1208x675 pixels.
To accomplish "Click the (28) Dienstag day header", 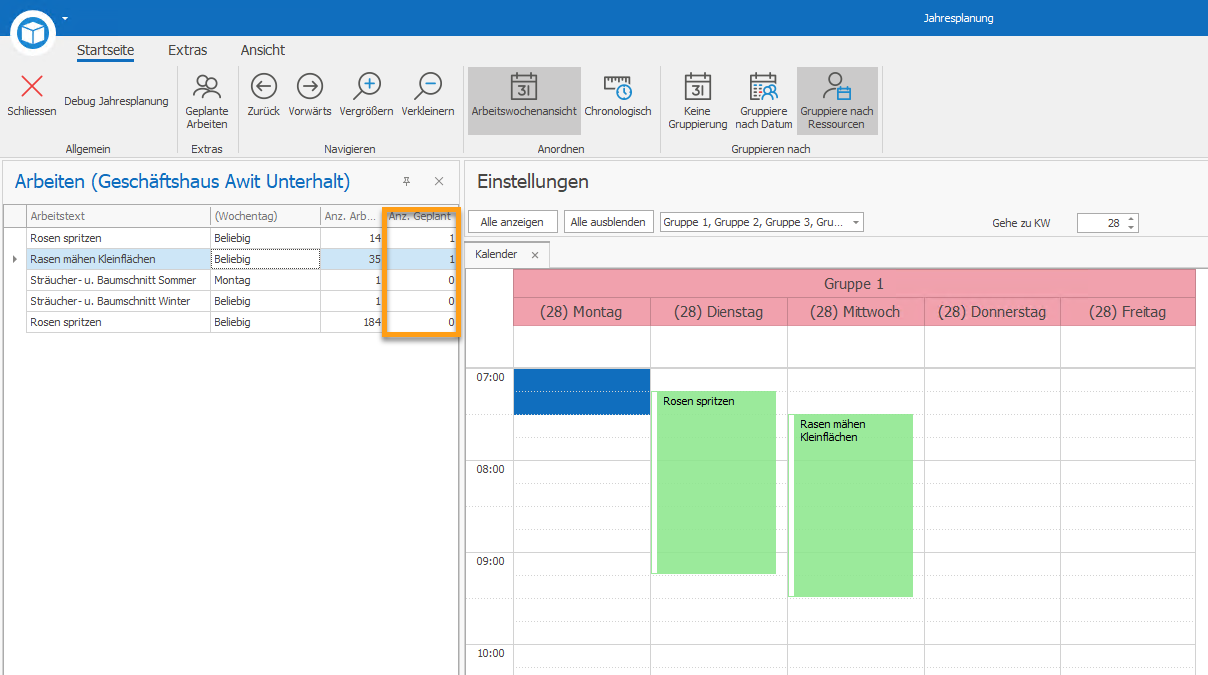I will (x=719, y=312).
